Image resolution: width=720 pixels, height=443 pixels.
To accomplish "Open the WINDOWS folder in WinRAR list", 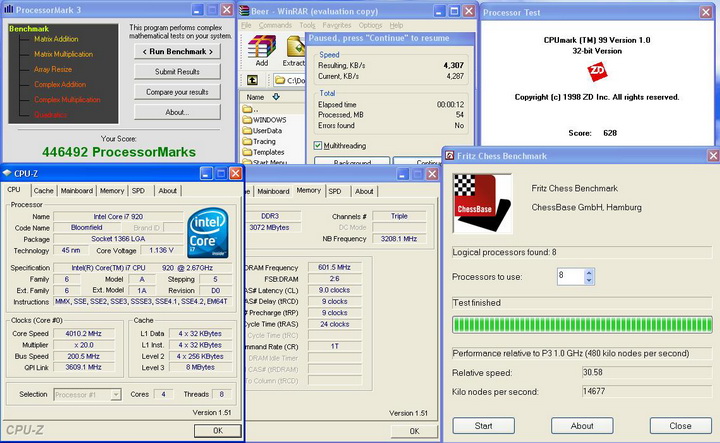I will [x=264, y=120].
